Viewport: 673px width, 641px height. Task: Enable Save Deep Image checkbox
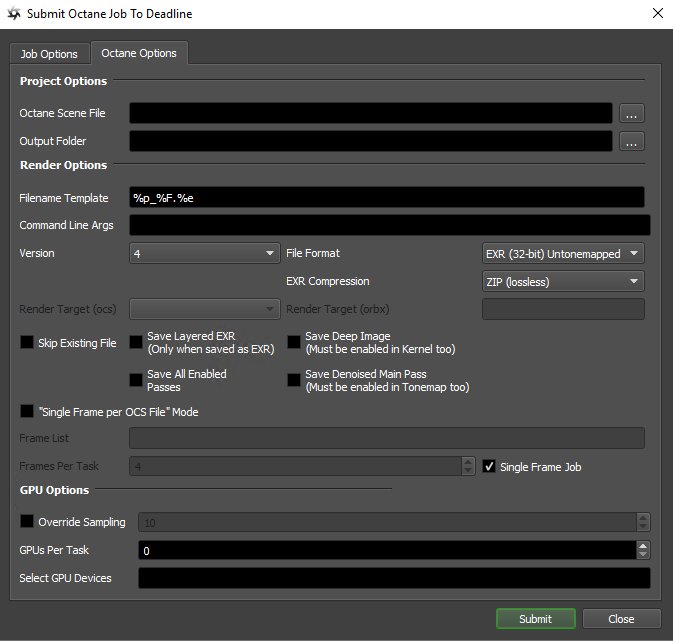tap(294, 343)
